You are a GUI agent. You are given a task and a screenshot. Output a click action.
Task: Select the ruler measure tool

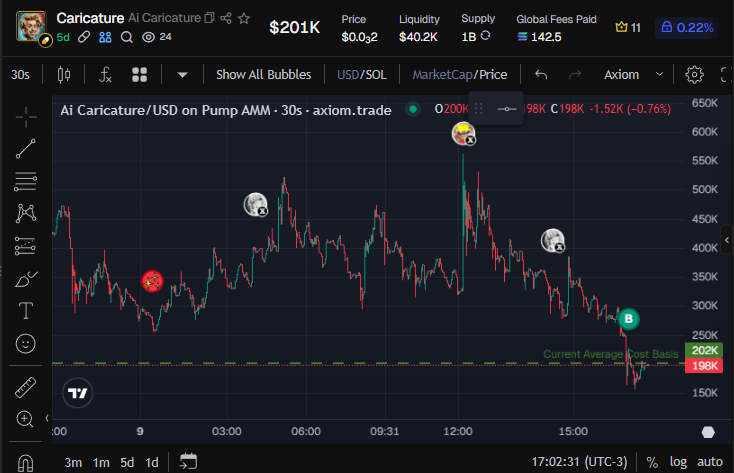(x=26, y=388)
